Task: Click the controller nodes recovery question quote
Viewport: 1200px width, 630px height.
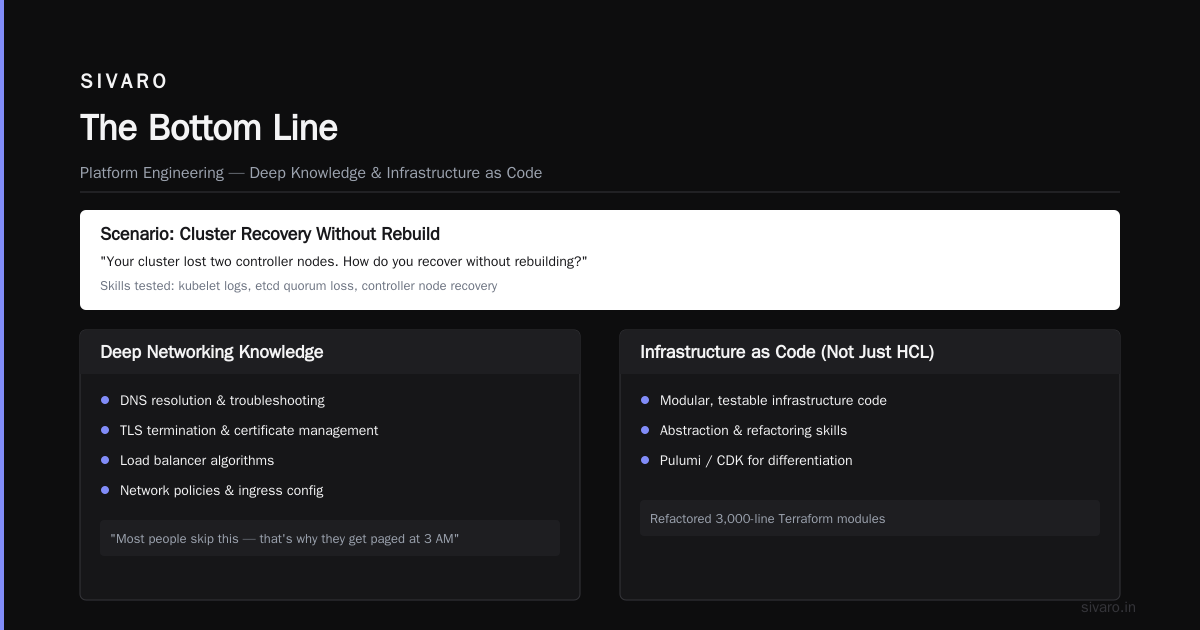Action: tap(344, 262)
